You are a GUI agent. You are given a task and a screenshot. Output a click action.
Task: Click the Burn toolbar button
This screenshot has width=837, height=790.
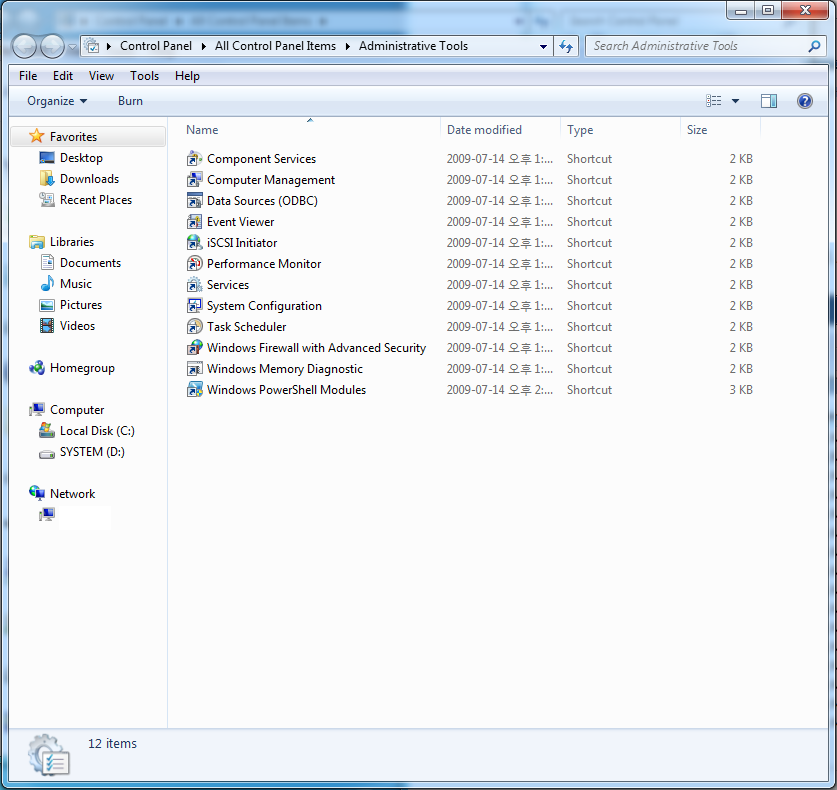pyautogui.click(x=130, y=101)
